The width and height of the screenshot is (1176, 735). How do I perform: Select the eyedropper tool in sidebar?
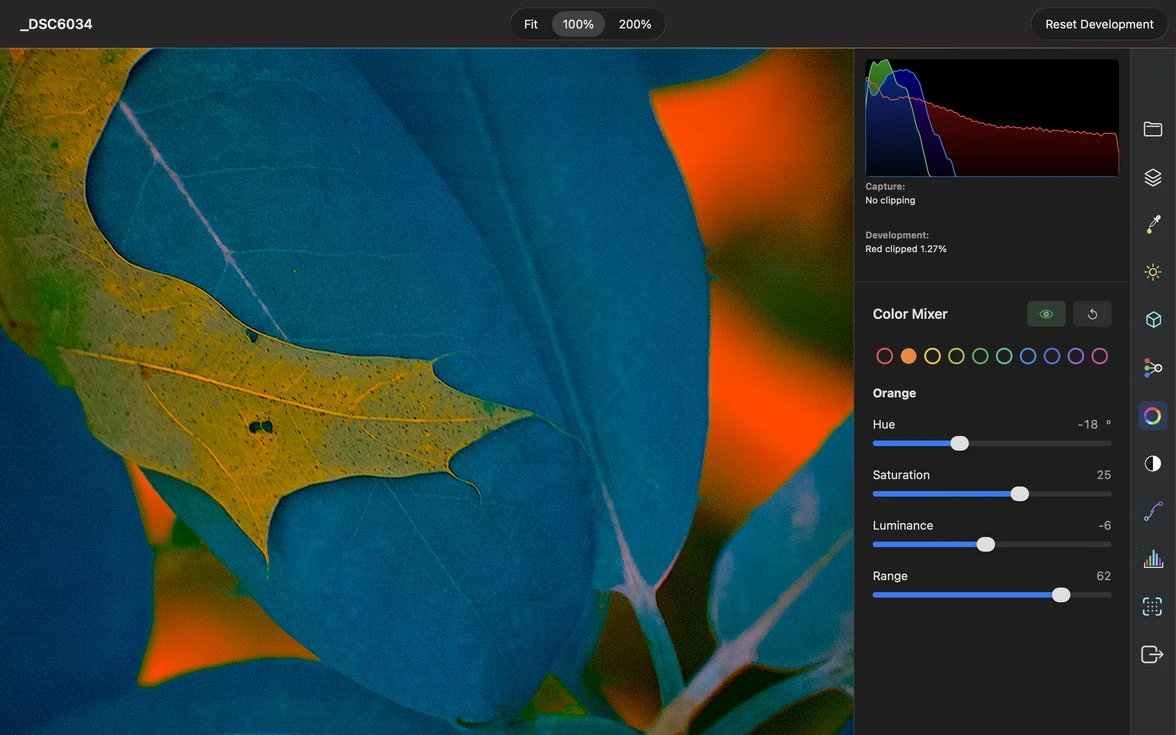click(x=1153, y=224)
